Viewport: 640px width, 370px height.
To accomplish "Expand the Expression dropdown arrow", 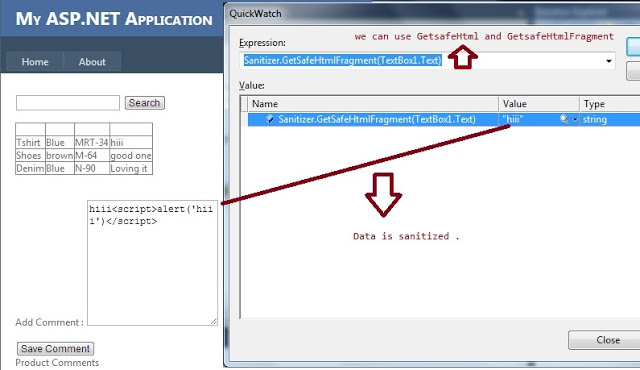I will tap(609, 61).
